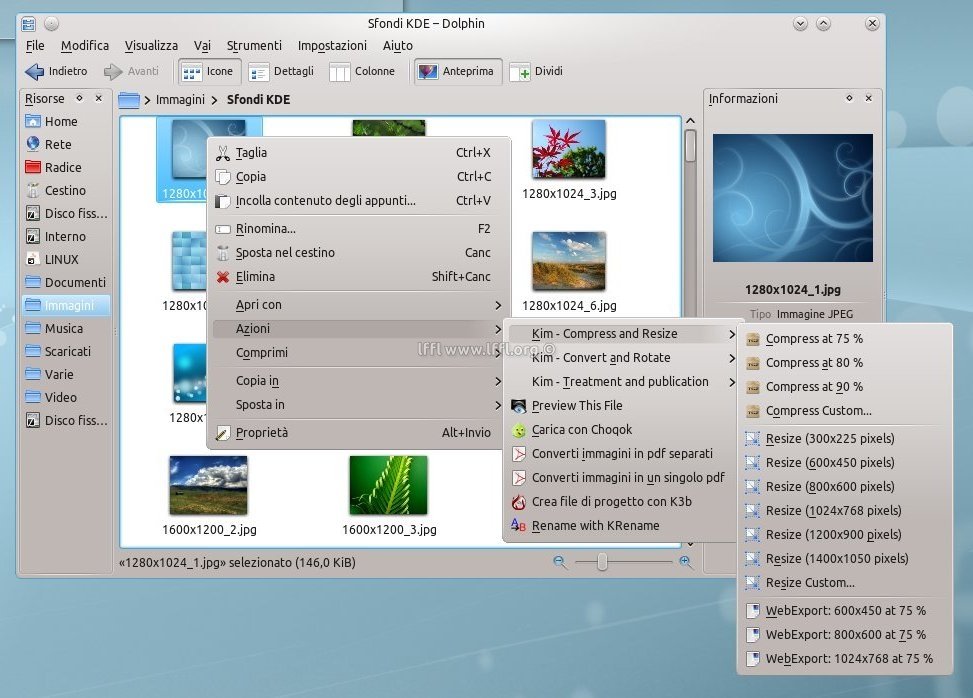Switch to Colonne view mode
The image size is (973, 698).
click(x=362, y=72)
